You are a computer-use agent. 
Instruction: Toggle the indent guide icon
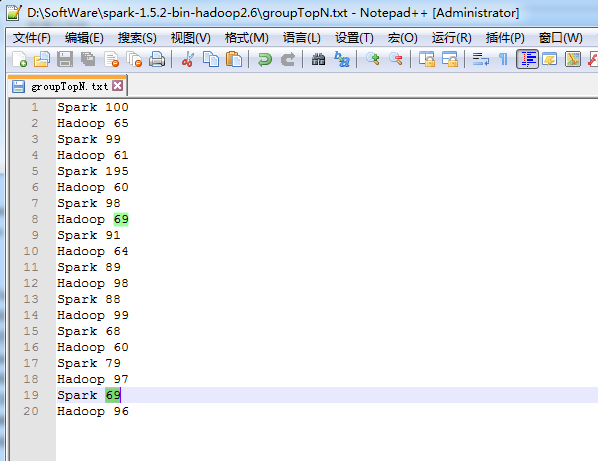coord(527,59)
